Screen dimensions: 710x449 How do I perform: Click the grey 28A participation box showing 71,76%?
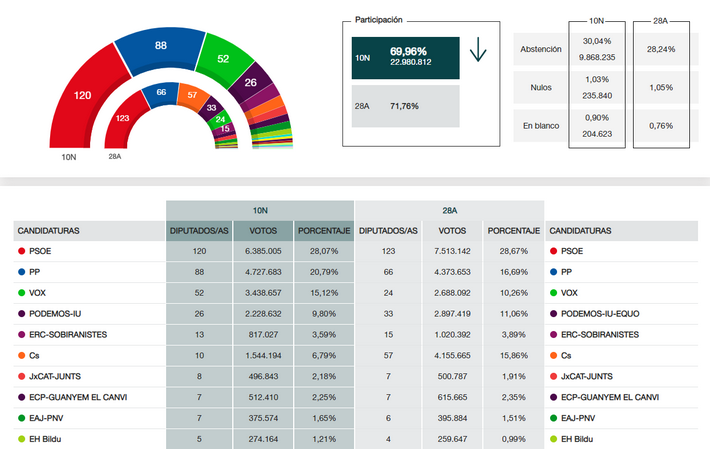pyautogui.click(x=406, y=106)
